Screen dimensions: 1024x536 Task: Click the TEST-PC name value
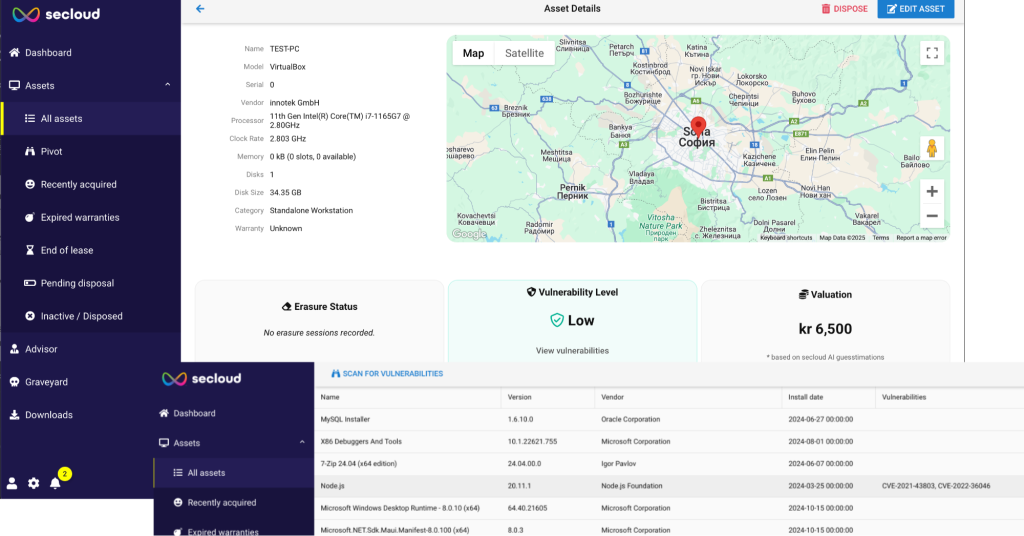pos(285,49)
